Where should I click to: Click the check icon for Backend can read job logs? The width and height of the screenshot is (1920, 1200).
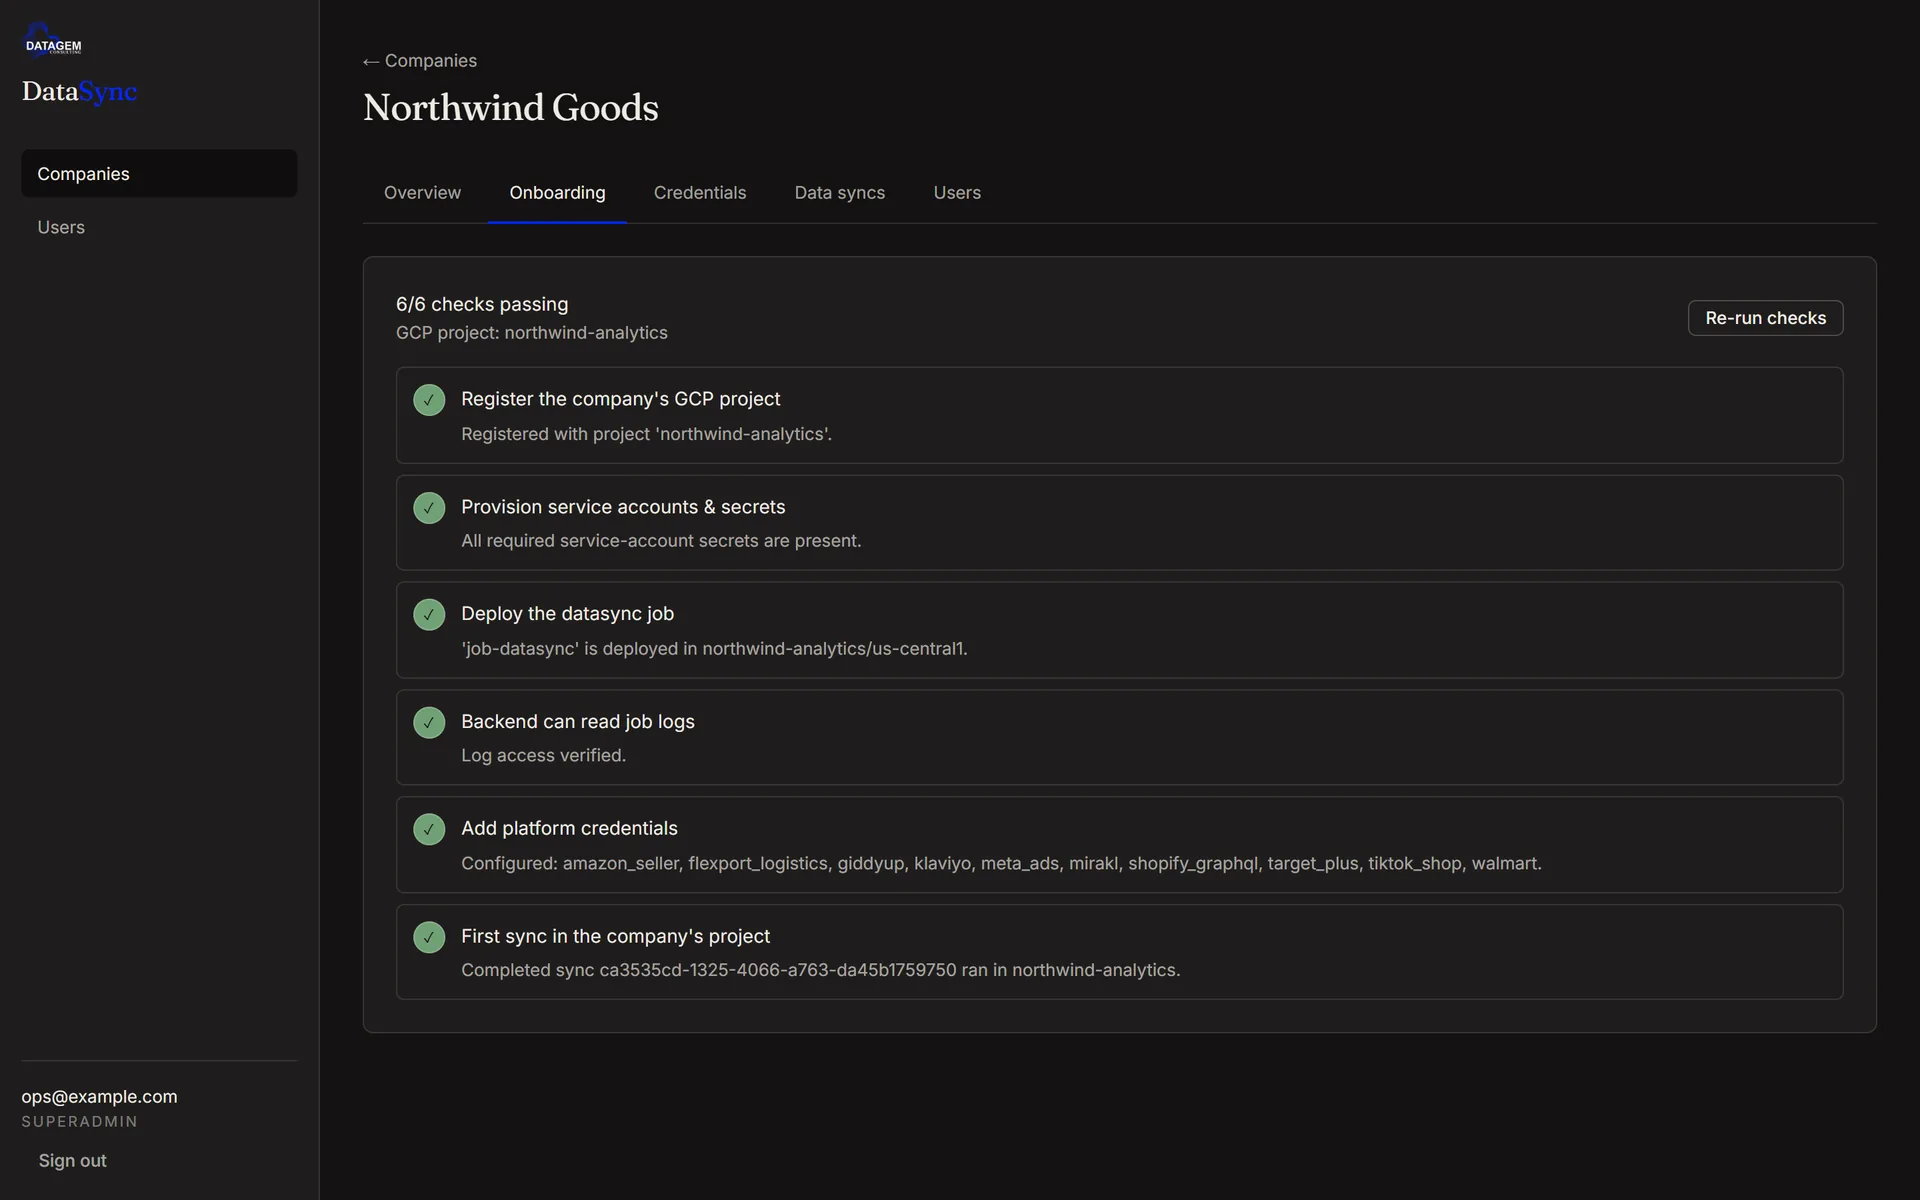tap(429, 722)
